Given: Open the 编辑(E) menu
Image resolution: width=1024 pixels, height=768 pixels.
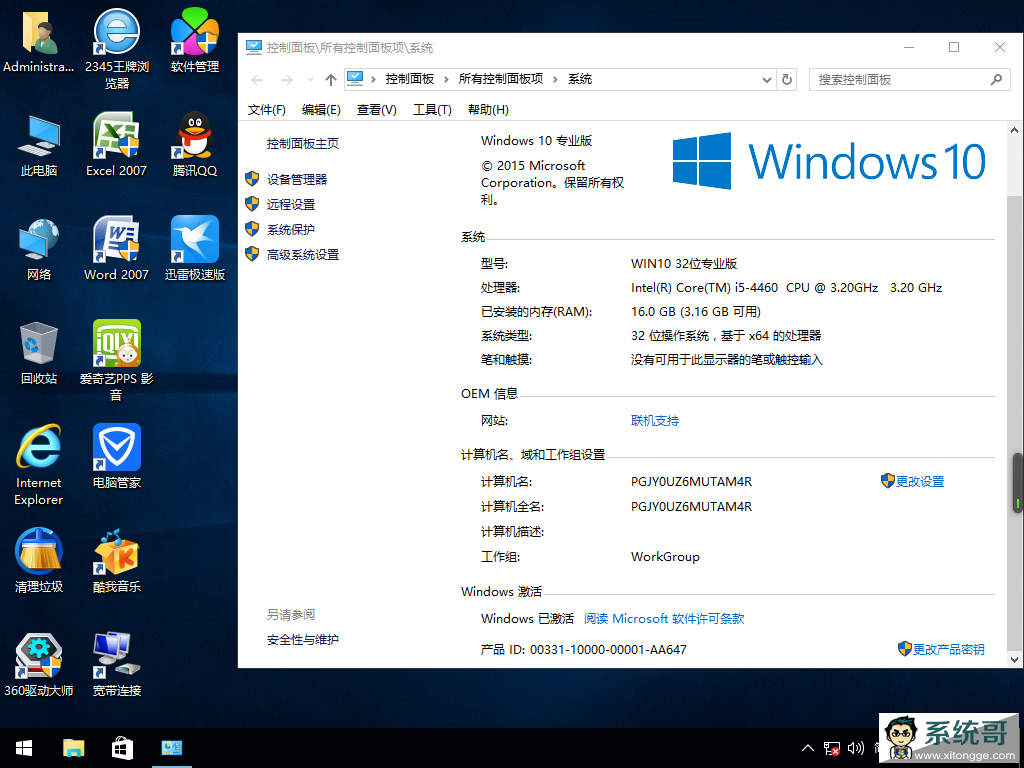Looking at the screenshot, I should point(321,110).
